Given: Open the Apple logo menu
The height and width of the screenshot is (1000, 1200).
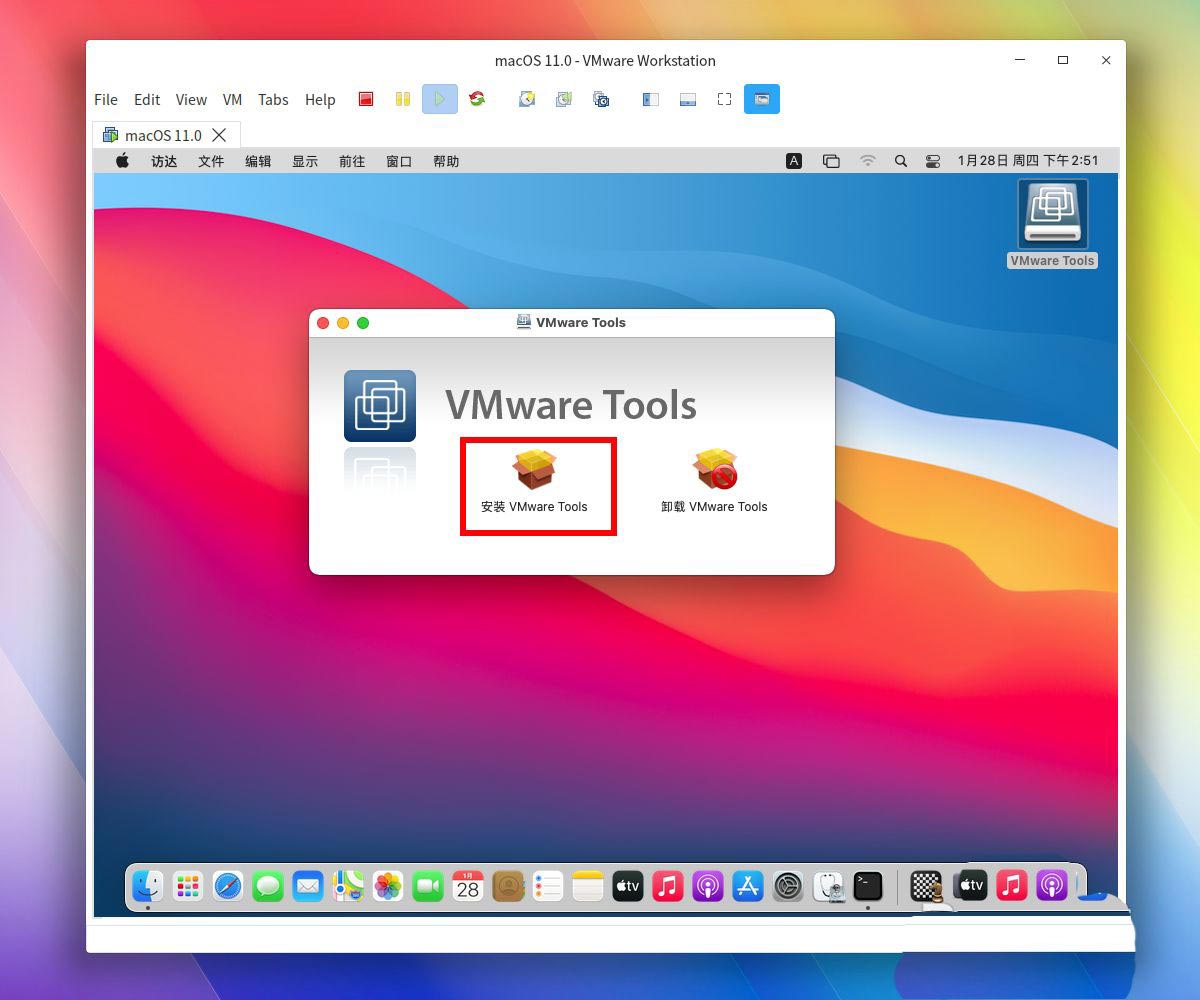Looking at the screenshot, I should 122,161.
